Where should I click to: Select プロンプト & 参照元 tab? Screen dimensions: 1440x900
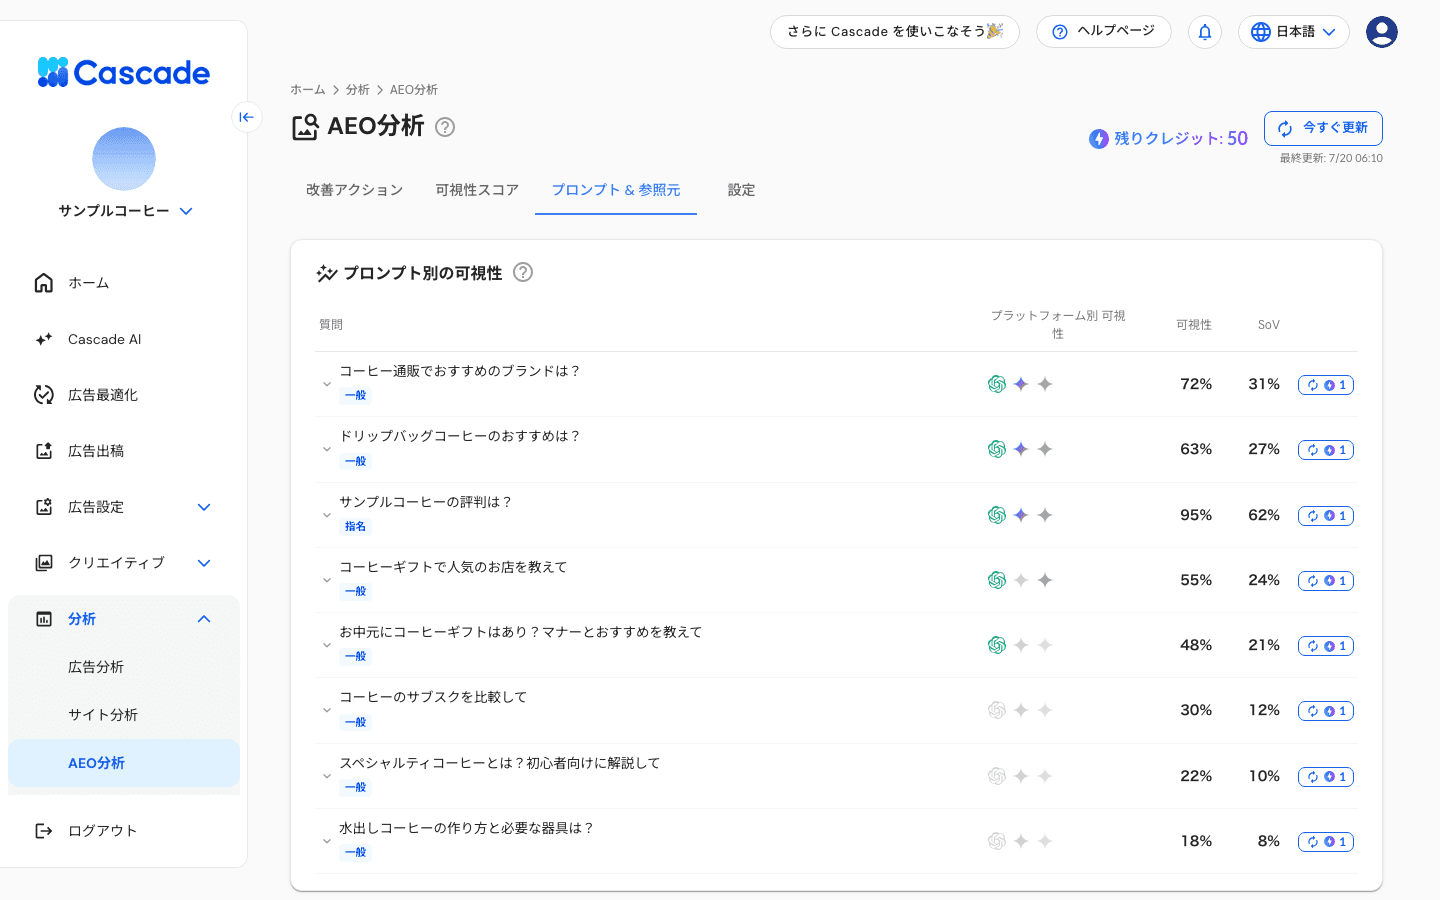click(616, 190)
